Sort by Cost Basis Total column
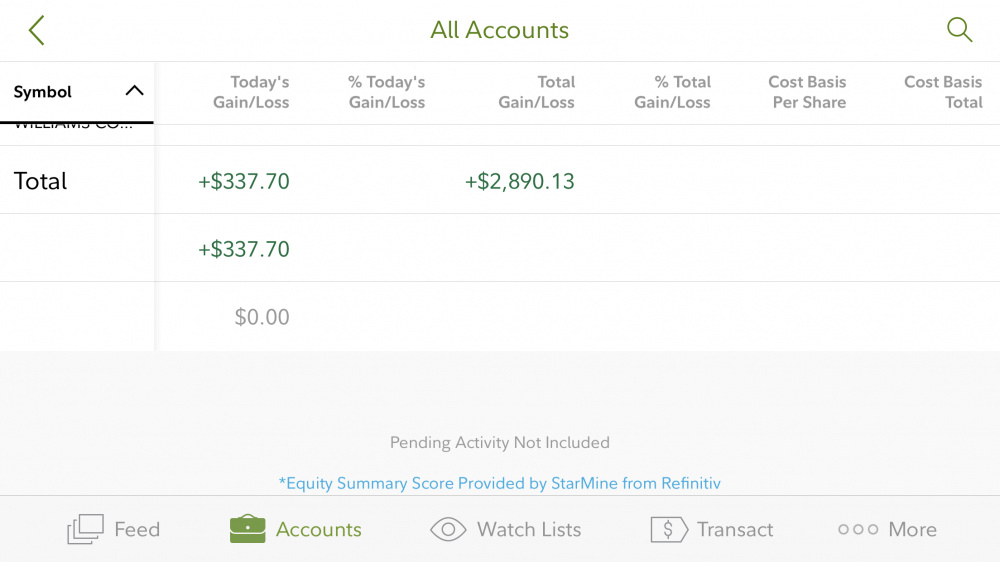The width and height of the screenshot is (1000, 562). click(x=943, y=92)
